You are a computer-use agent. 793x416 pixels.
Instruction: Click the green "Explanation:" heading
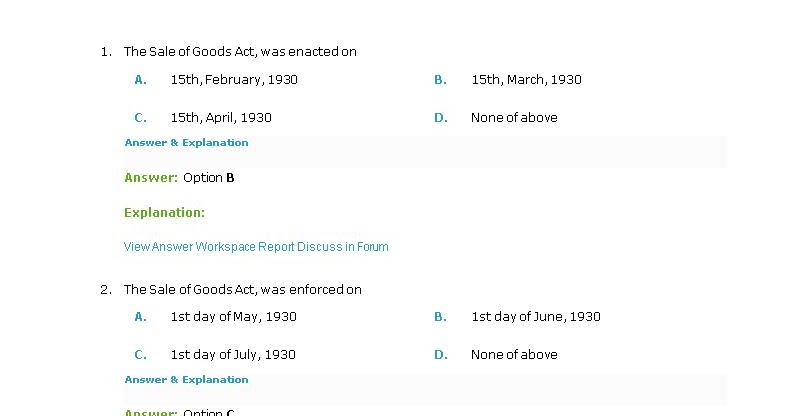coord(164,213)
